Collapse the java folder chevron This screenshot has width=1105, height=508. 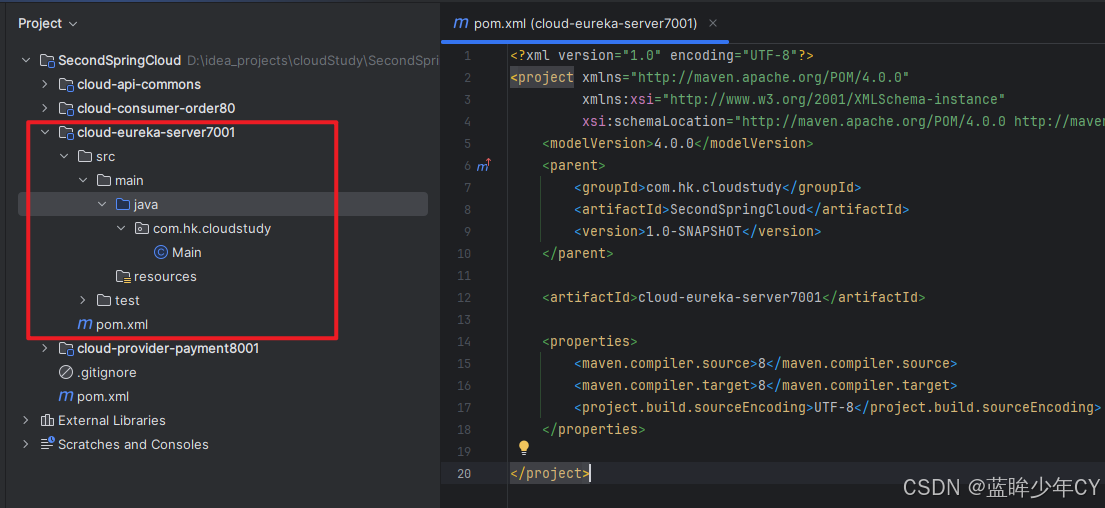(102, 204)
